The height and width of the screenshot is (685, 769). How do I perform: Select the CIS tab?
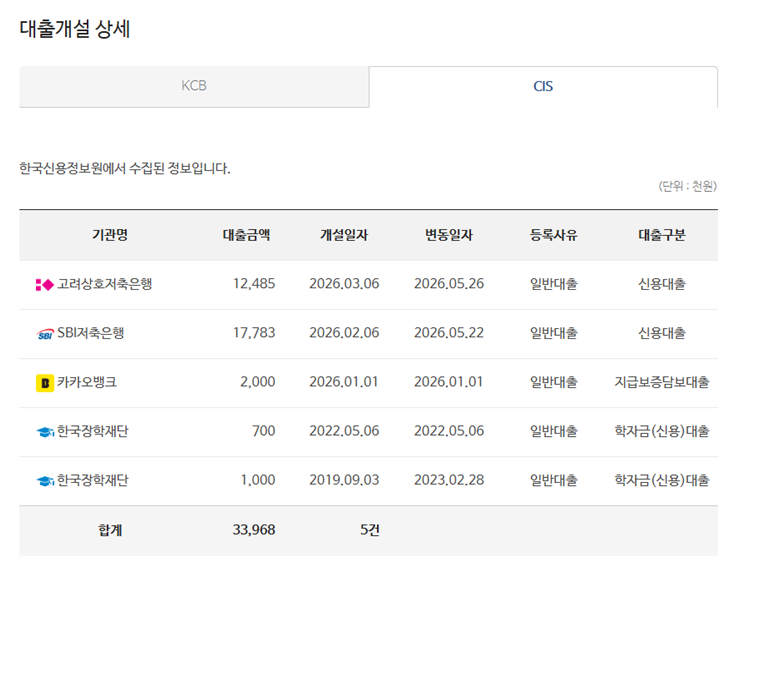pyautogui.click(x=543, y=86)
